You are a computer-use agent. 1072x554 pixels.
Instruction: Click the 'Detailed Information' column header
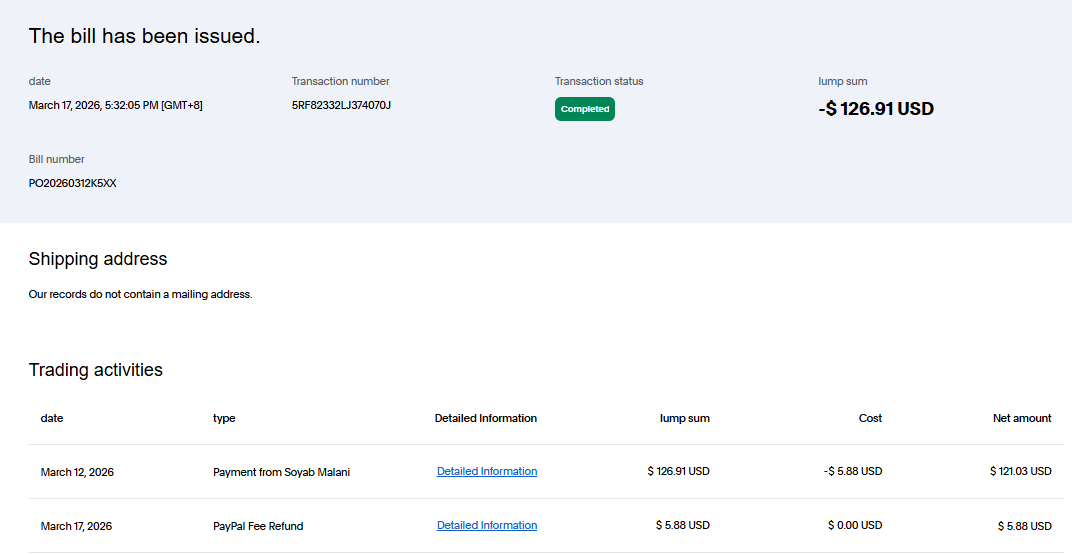485,418
